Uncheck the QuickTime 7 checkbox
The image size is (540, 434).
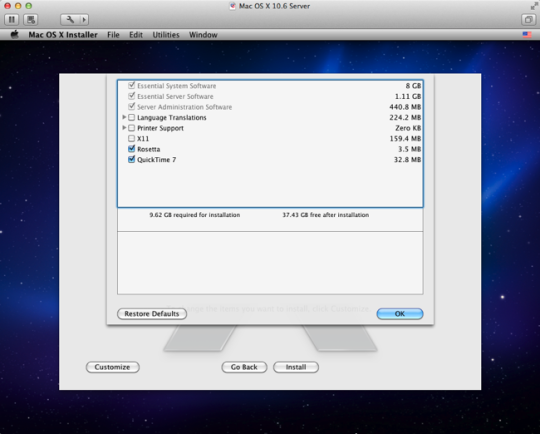tap(131, 159)
